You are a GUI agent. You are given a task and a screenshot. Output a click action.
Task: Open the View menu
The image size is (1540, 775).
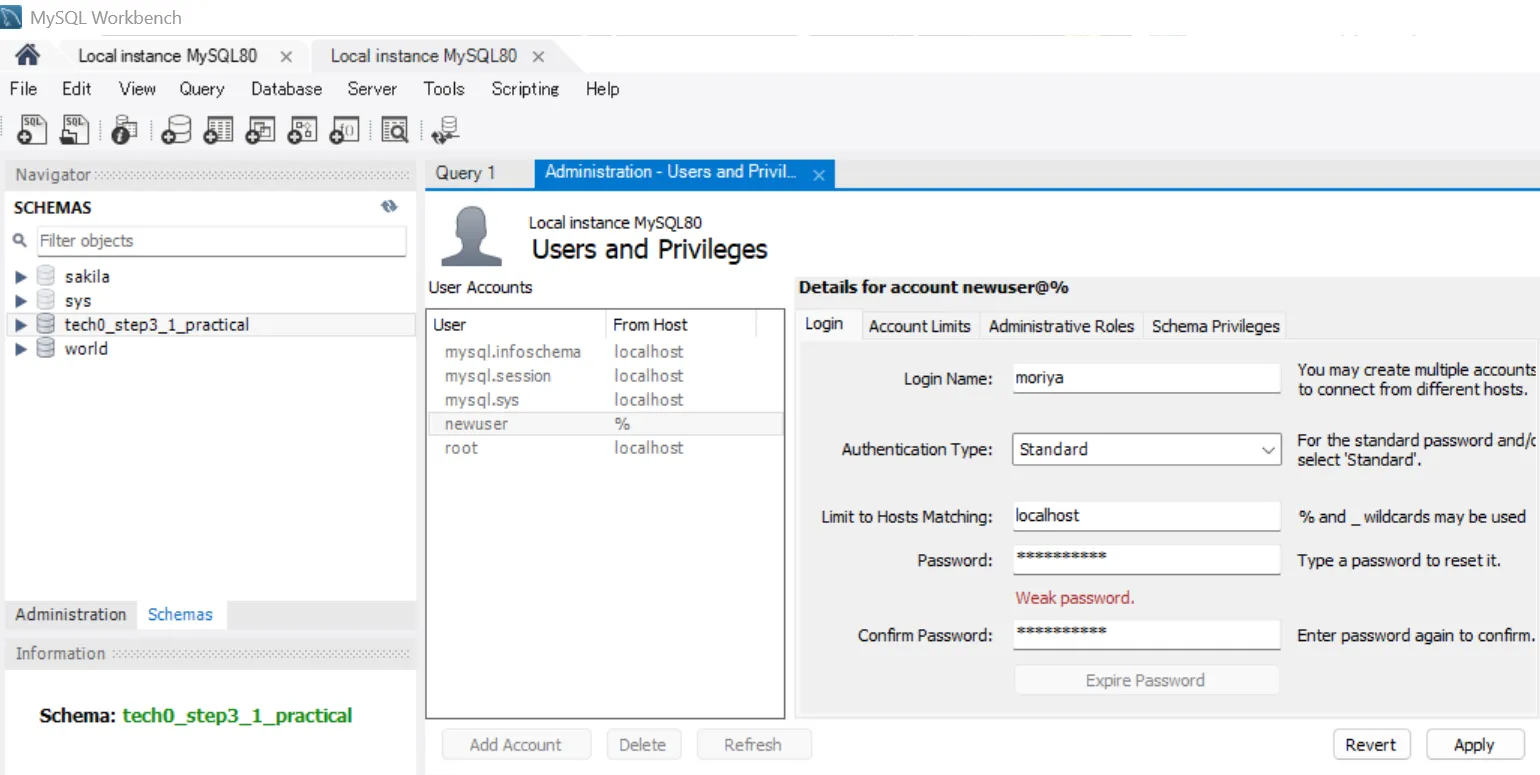click(137, 89)
